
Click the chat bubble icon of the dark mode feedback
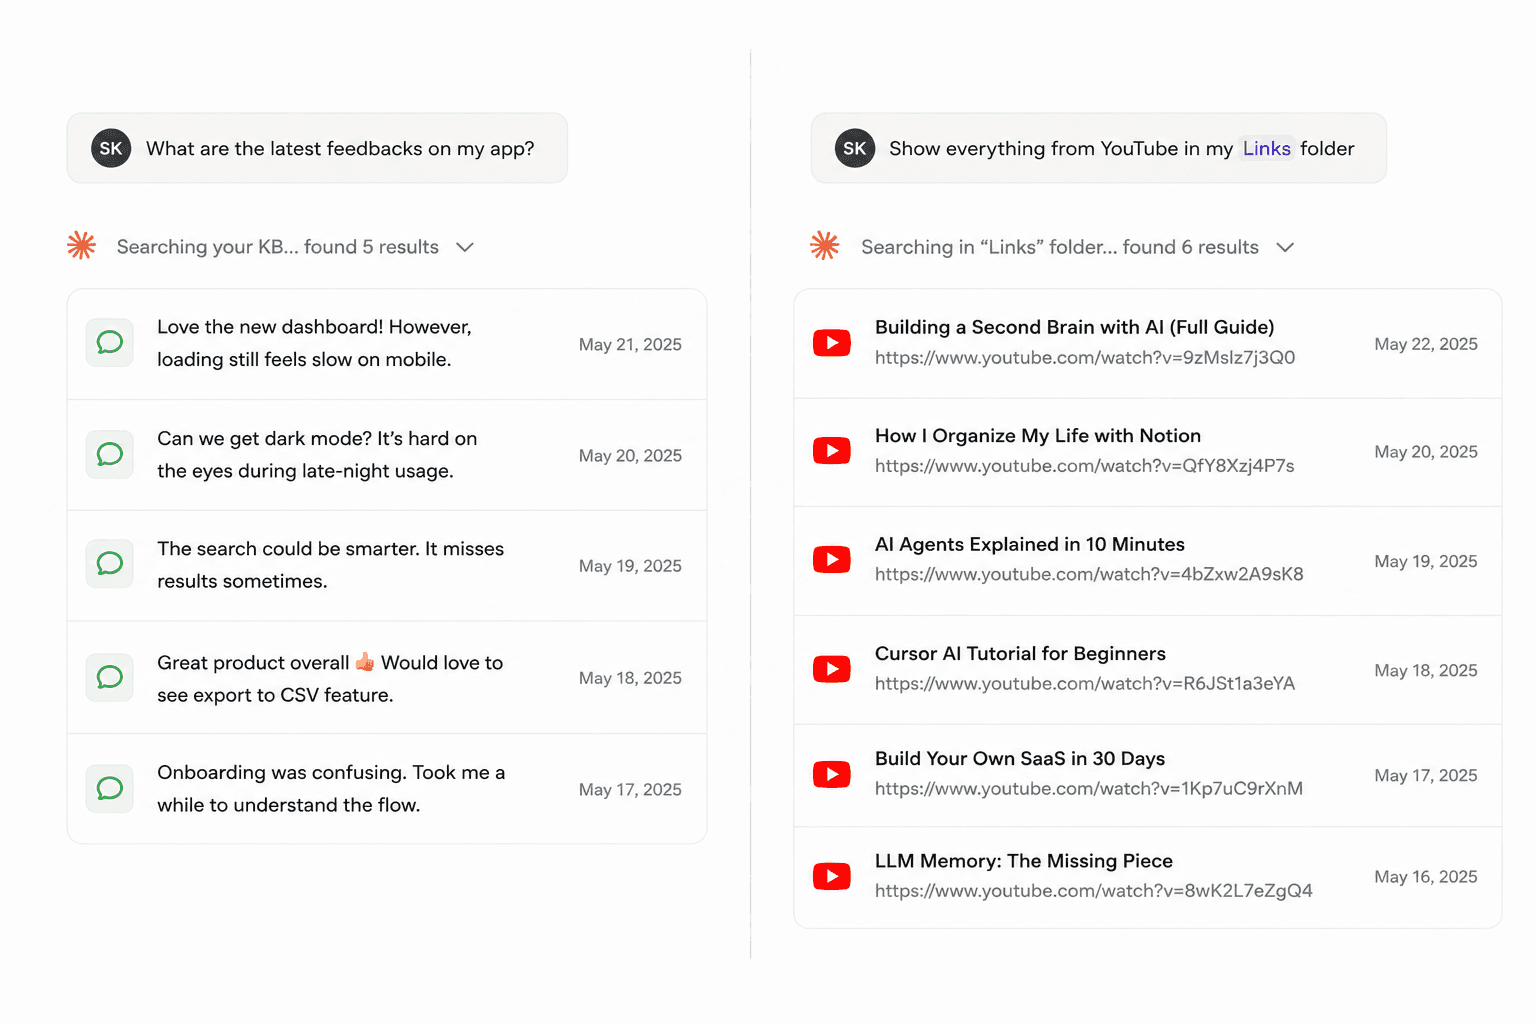pyautogui.click(x=110, y=454)
